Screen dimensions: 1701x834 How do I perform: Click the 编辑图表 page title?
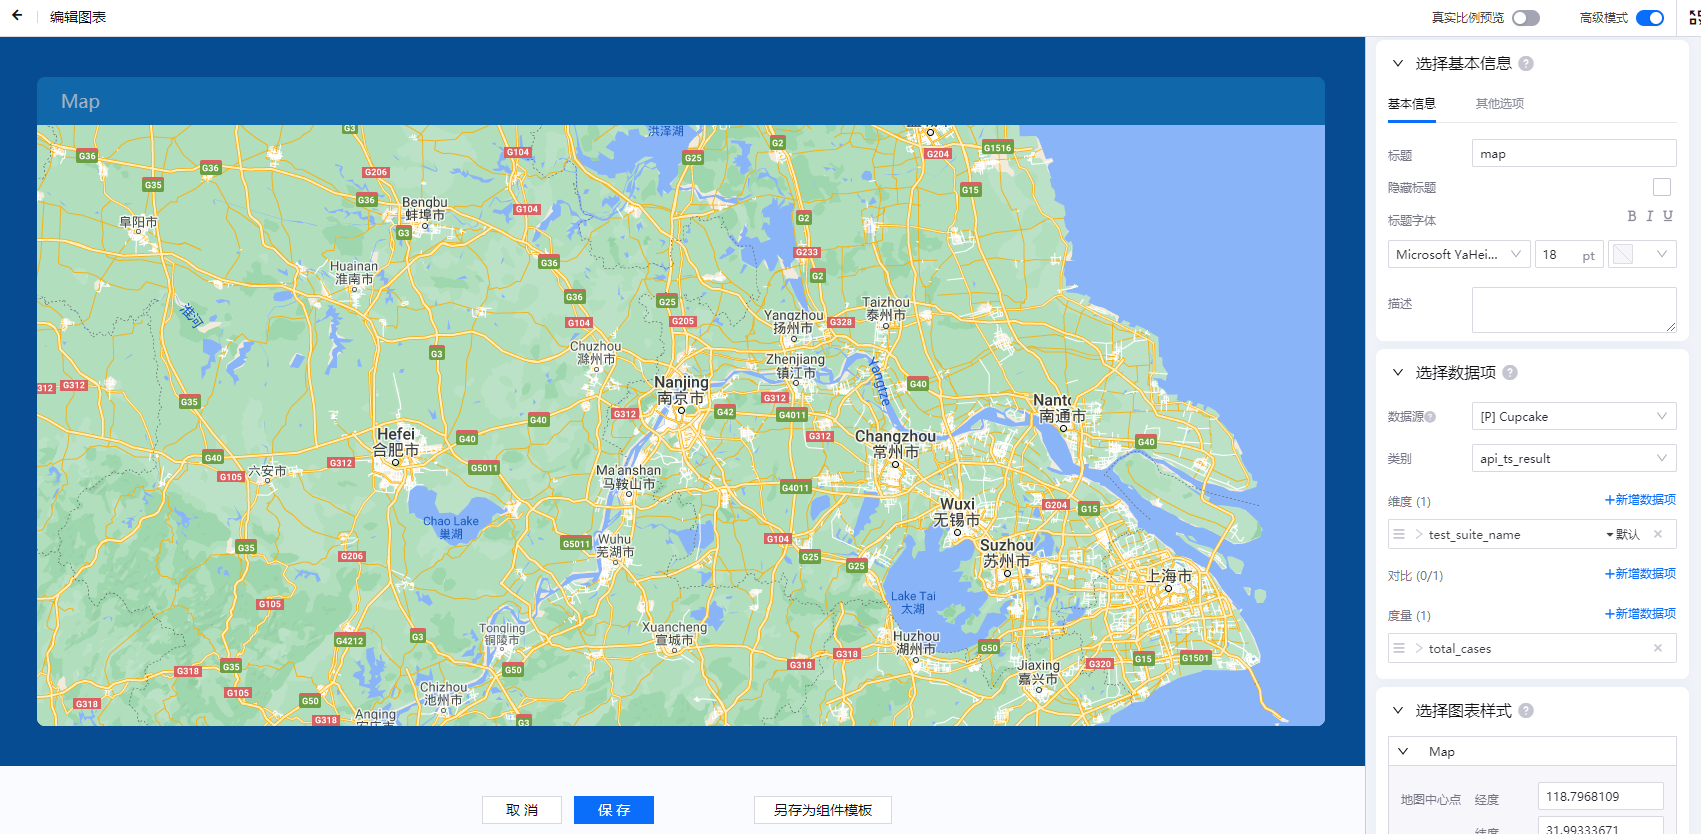click(x=78, y=17)
